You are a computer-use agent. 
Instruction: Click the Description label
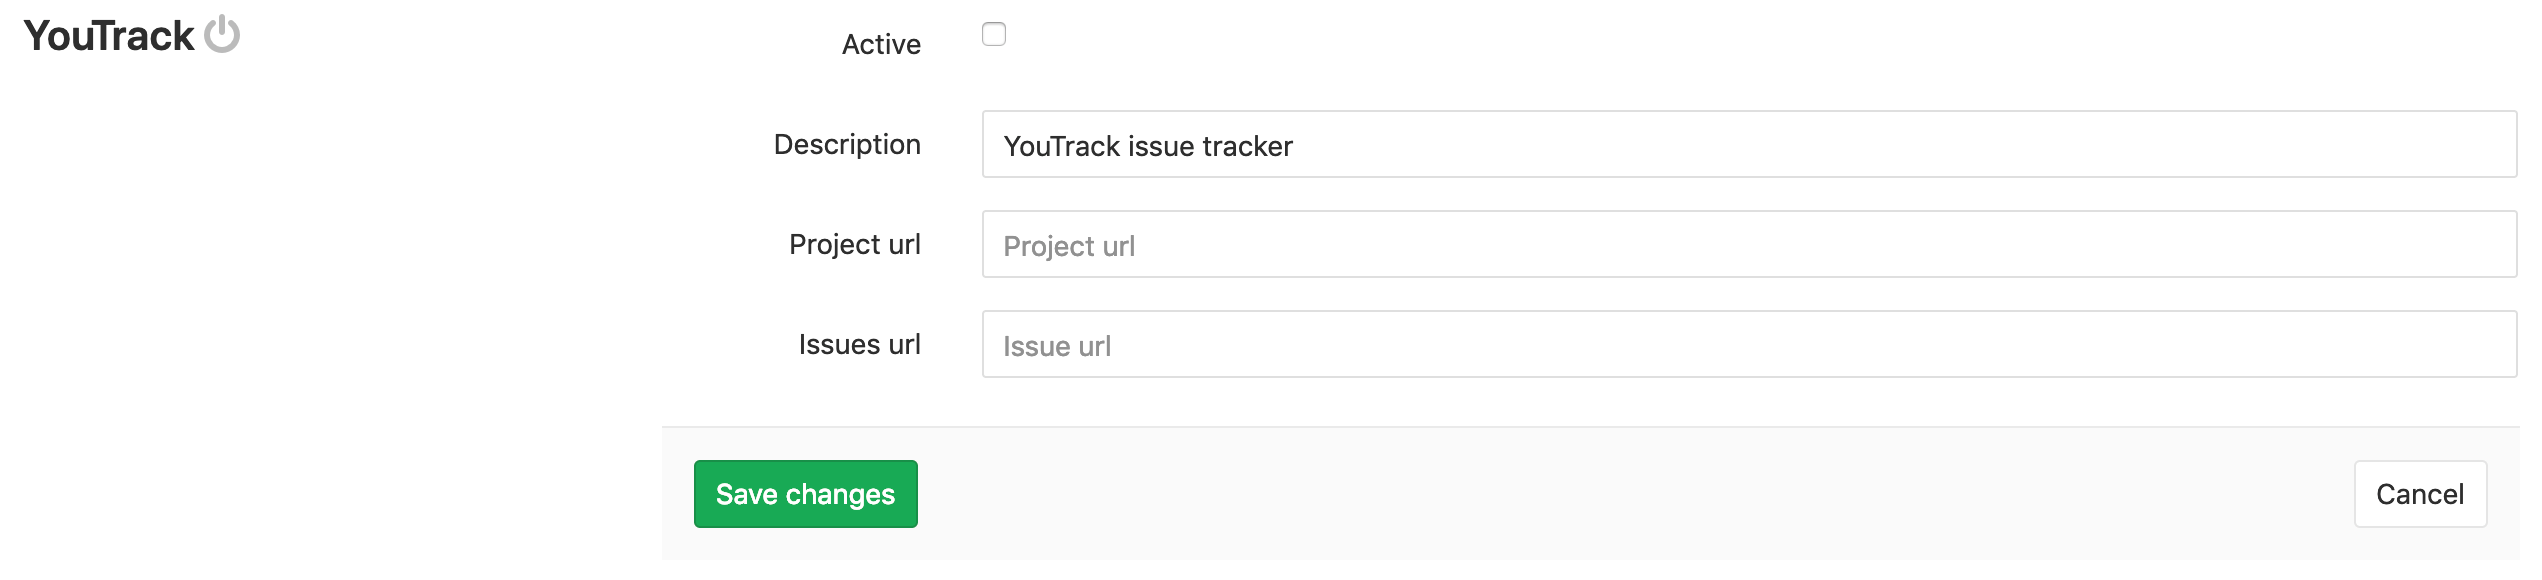click(x=846, y=144)
